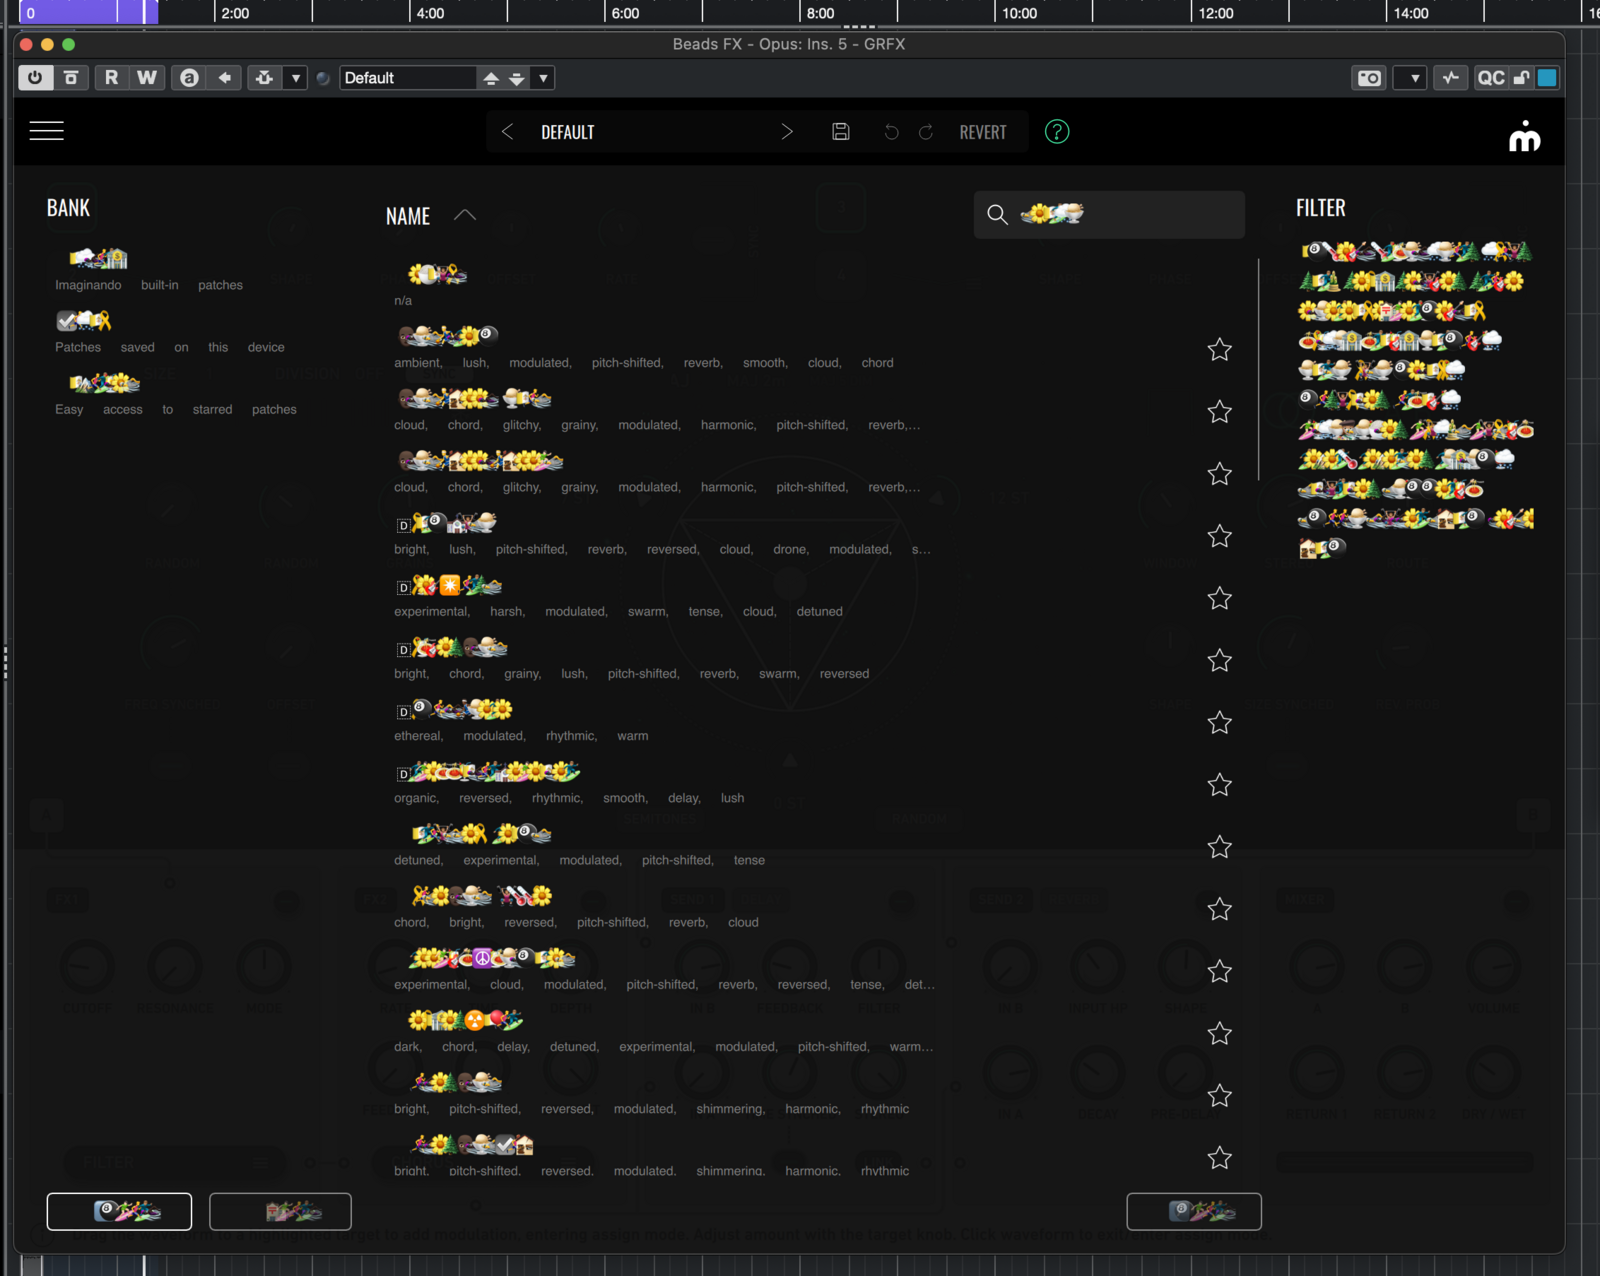Click the REVERT button
This screenshot has width=1600, height=1276.
click(982, 132)
